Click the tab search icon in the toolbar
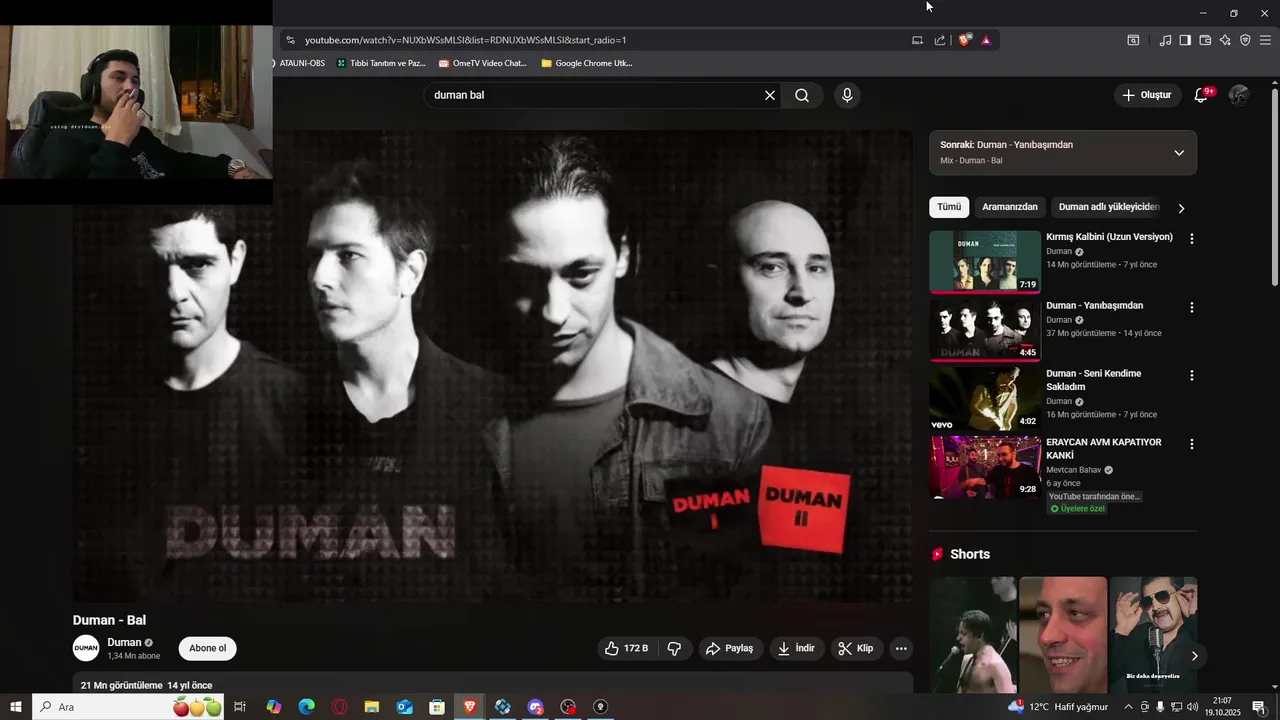The height and width of the screenshot is (720, 1280). [x=1133, y=40]
